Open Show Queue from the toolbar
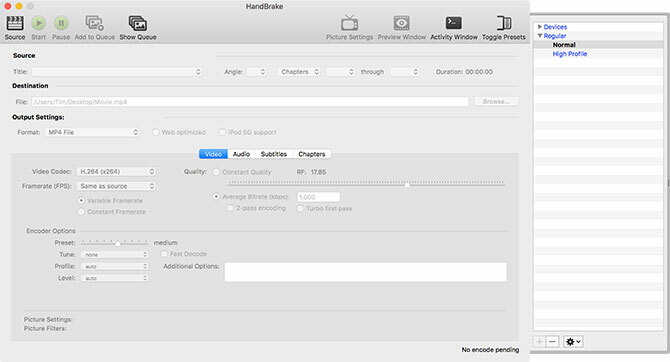This screenshot has width=670, height=362. 138,23
